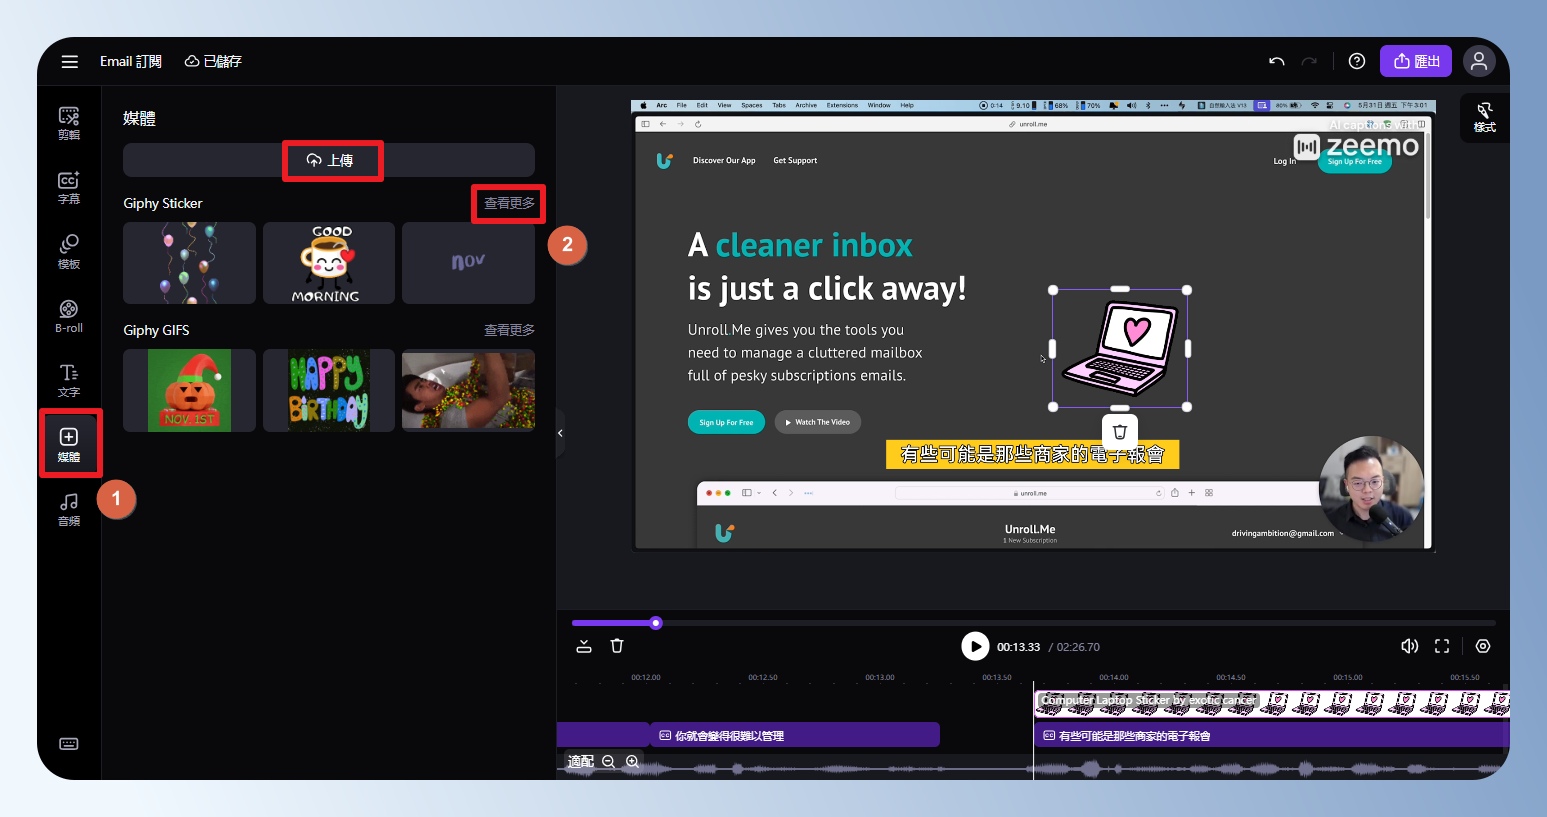1547x817 pixels.
Task: Open the help question mark icon
Action: (x=1356, y=62)
